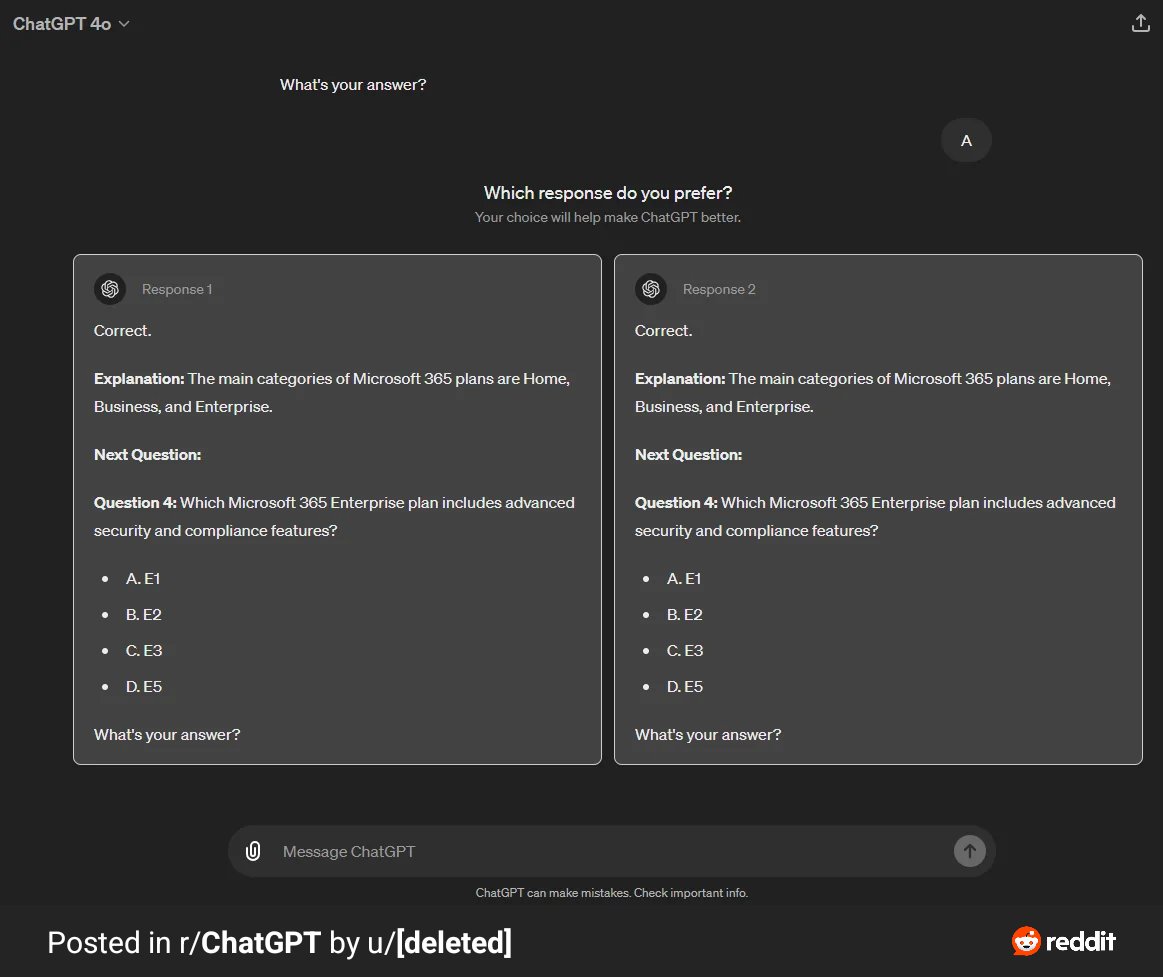Click 'Correct.' text in Response 1
The width and height of the screenshot is (1163, 977).
point(122,331)
